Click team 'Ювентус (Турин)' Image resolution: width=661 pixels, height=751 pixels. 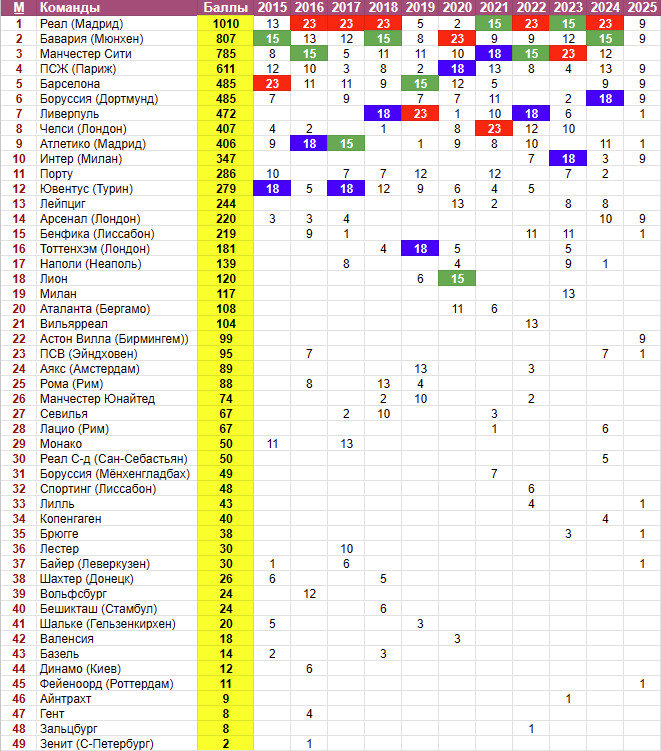point(86,189)
